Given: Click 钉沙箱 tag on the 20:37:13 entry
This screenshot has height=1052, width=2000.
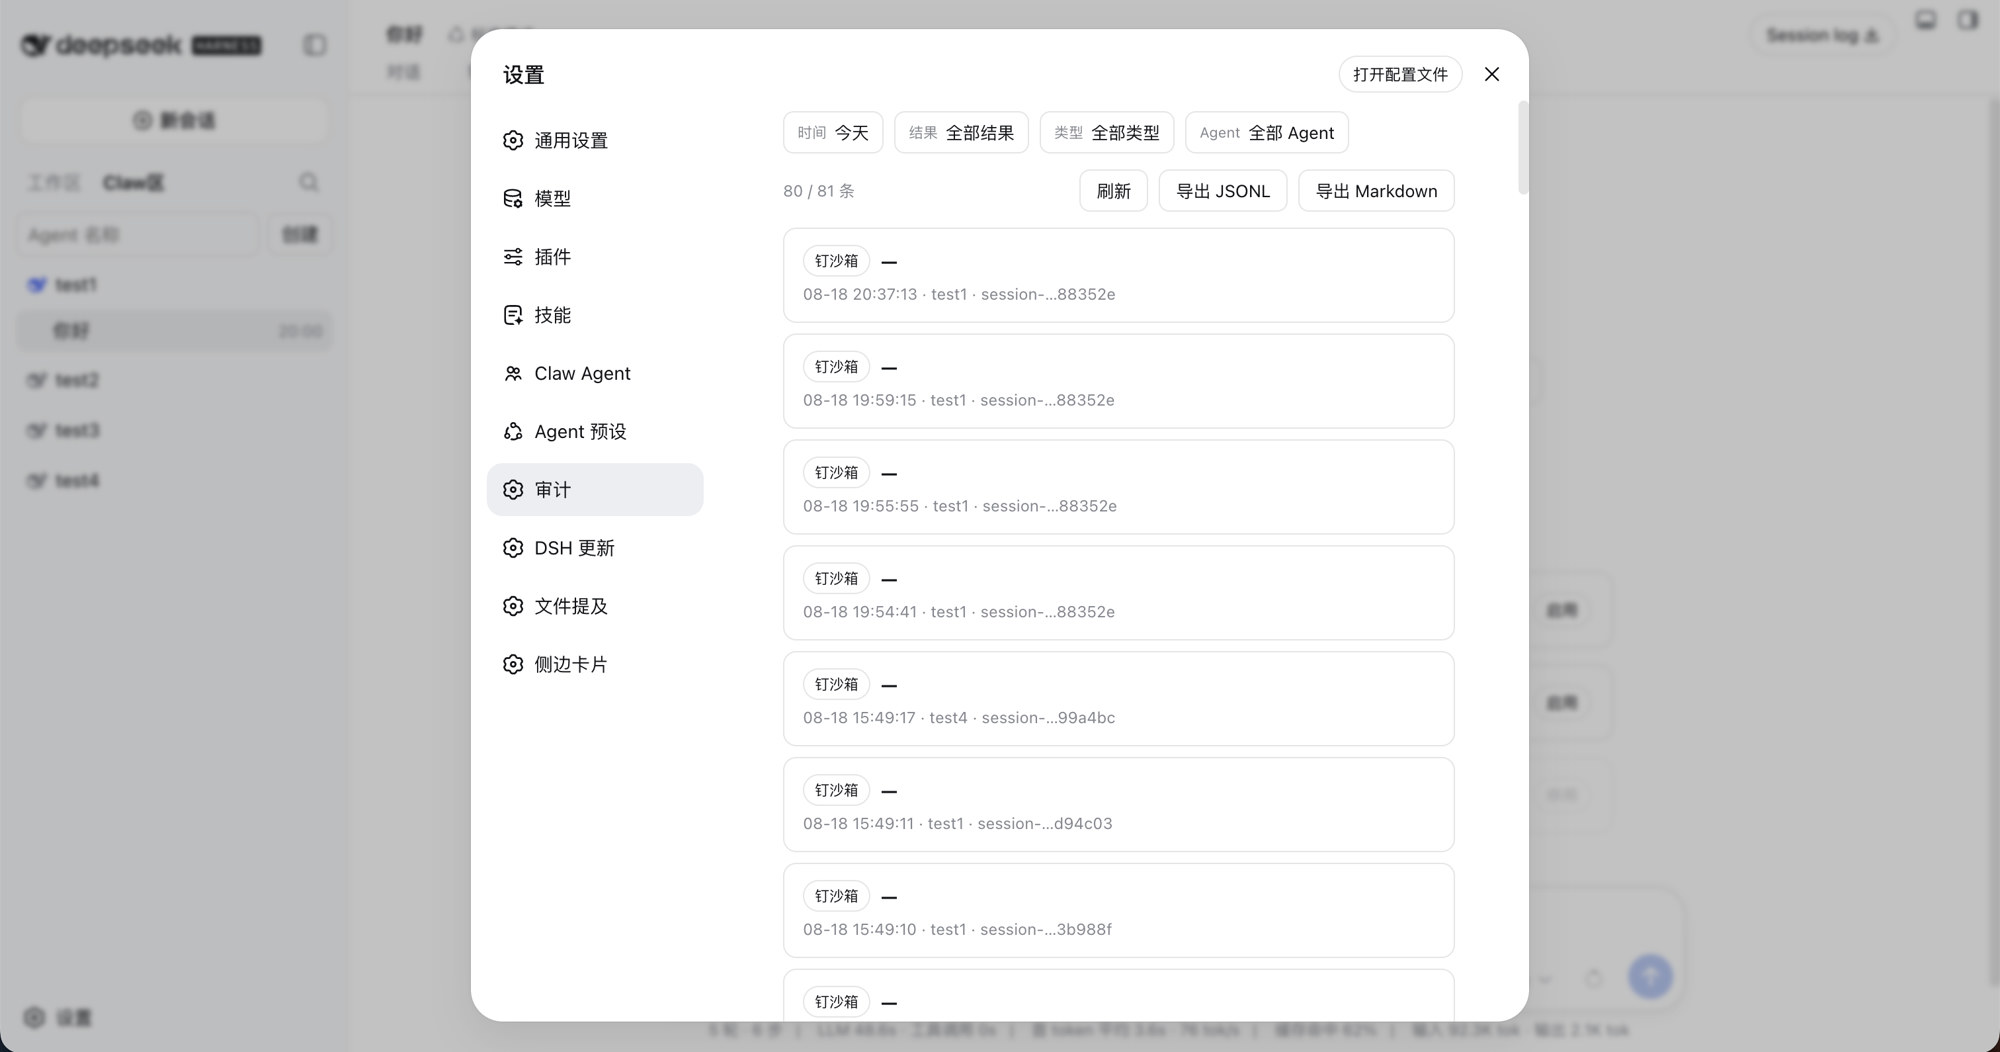Looking at the screenshot, I should (x=836, y=261).
